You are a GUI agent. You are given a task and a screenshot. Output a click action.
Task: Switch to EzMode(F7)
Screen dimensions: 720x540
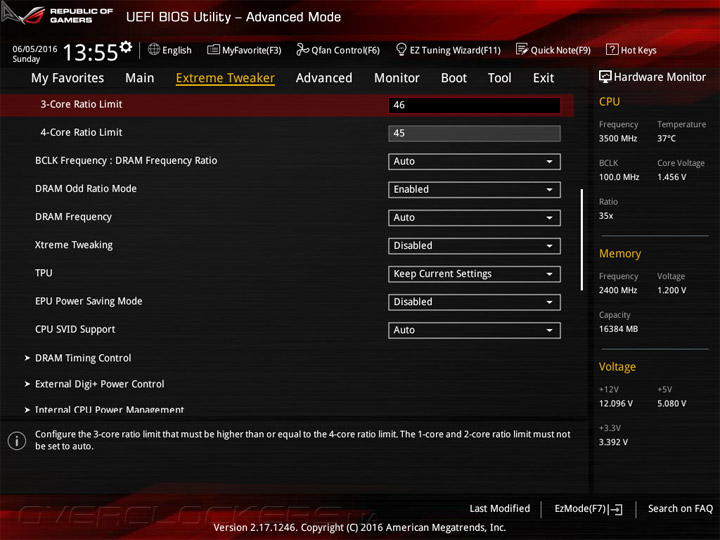pos(589,509)
